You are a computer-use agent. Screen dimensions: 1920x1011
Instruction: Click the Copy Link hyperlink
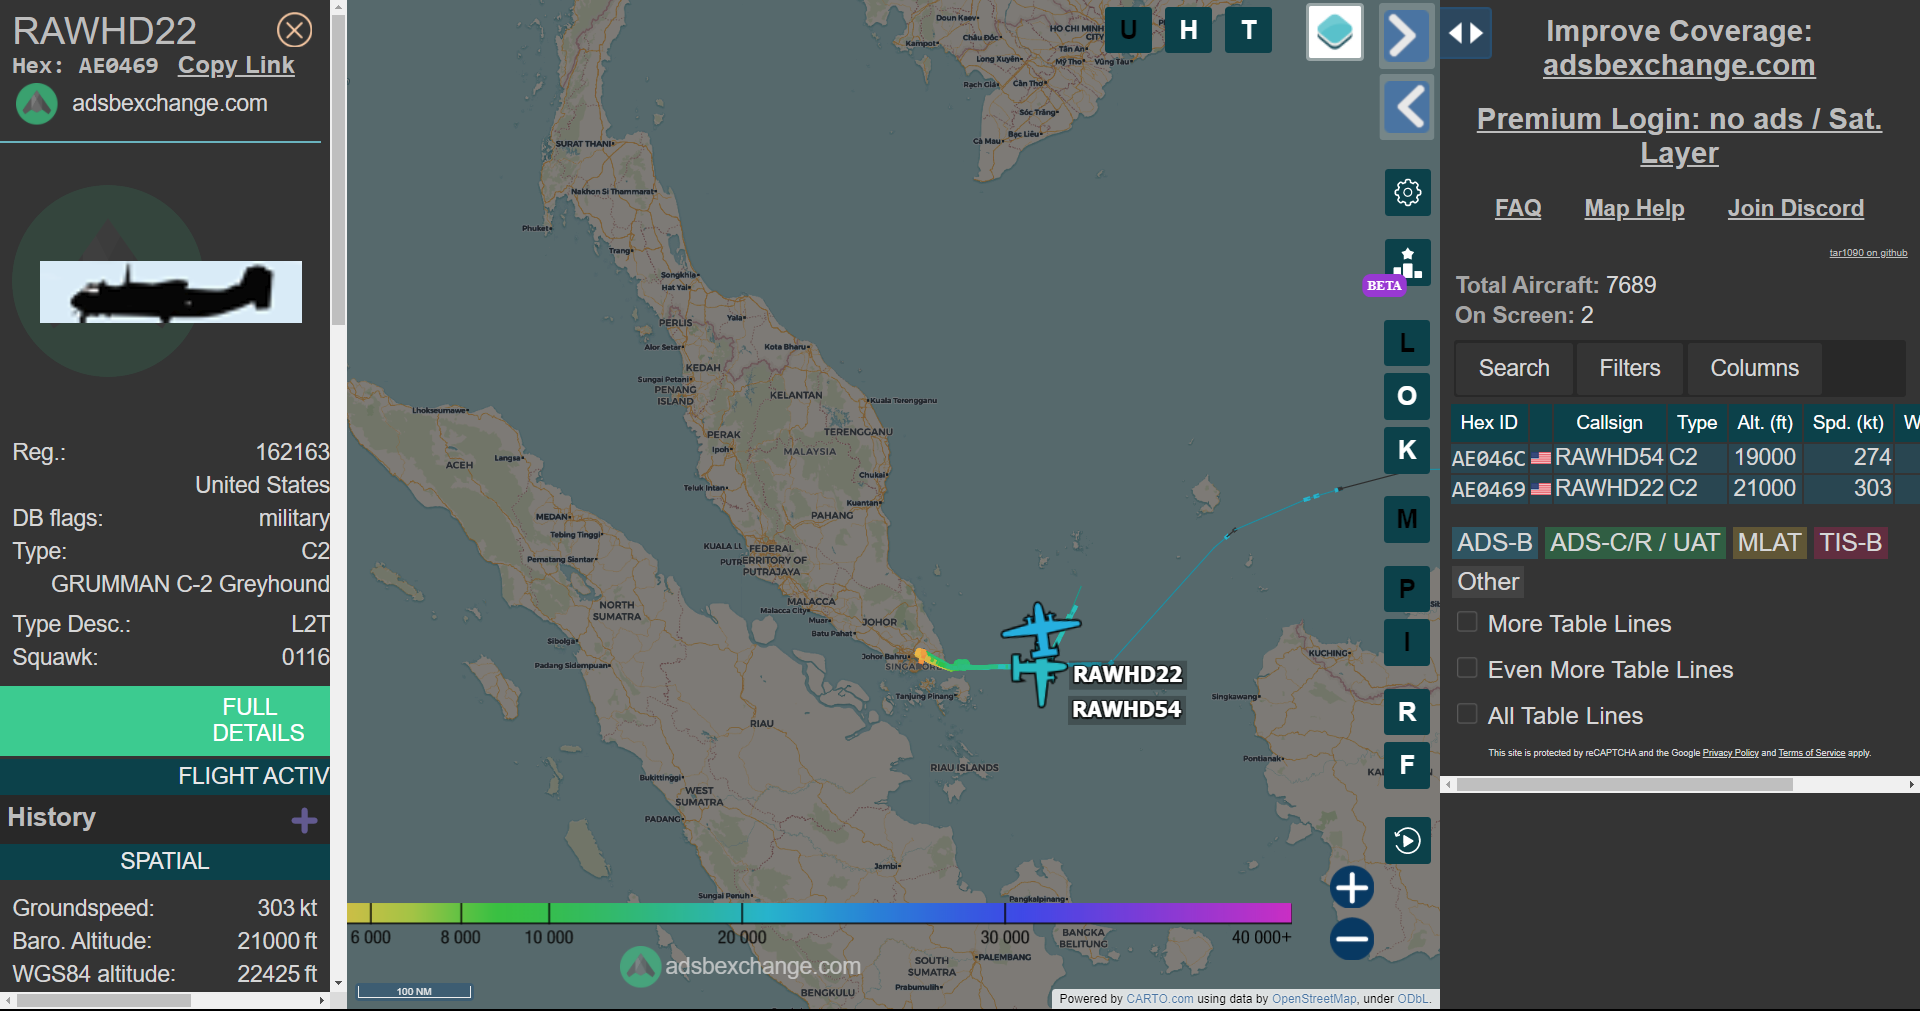coord(236,65)
